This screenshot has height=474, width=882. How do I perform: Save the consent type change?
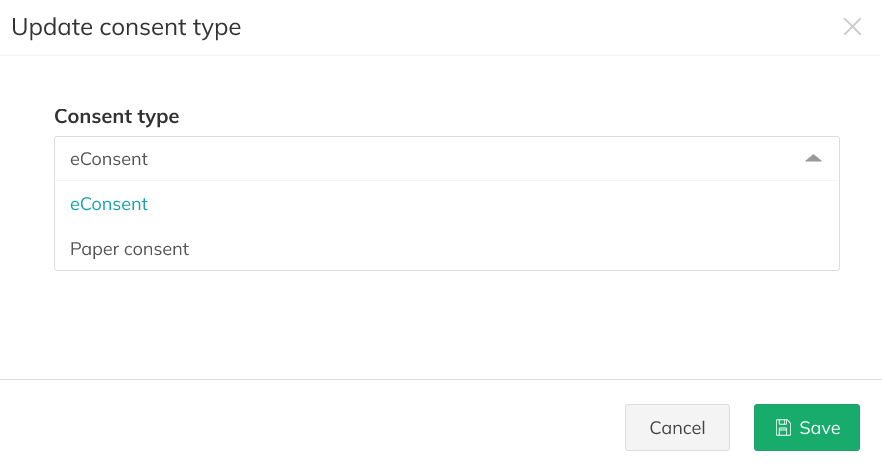tap(806, 428)
